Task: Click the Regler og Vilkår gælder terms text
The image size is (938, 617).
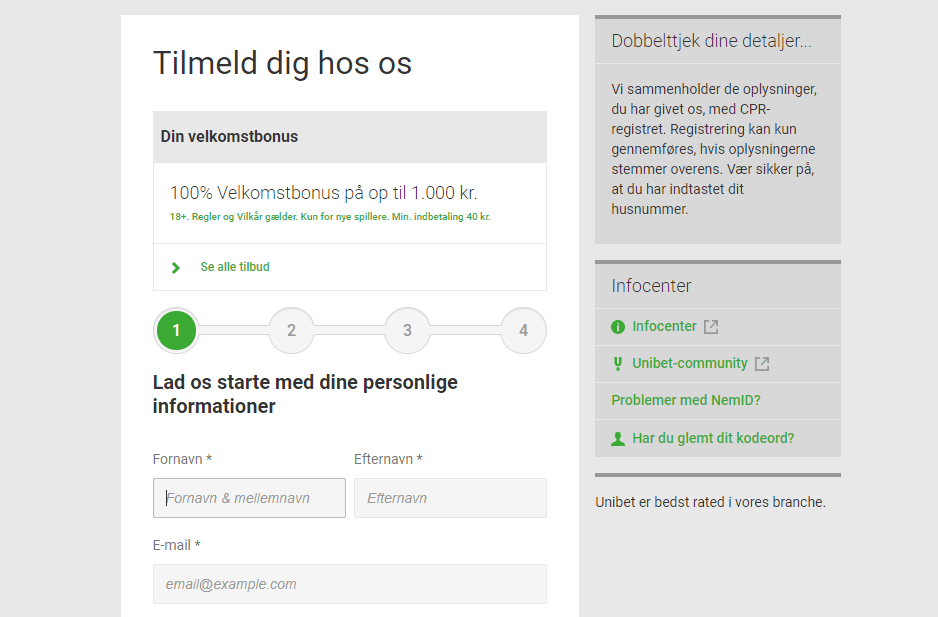Action: (x=330, y=217)
